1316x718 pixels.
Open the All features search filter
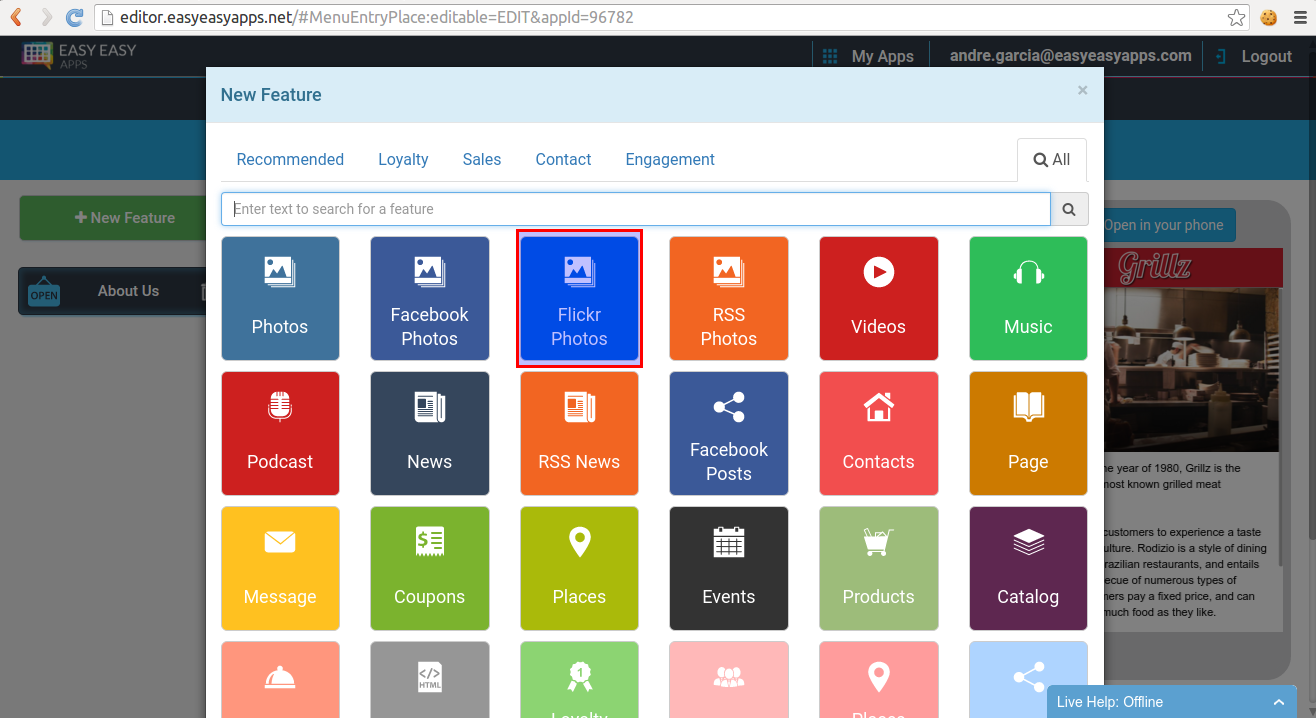point(1051,159)
